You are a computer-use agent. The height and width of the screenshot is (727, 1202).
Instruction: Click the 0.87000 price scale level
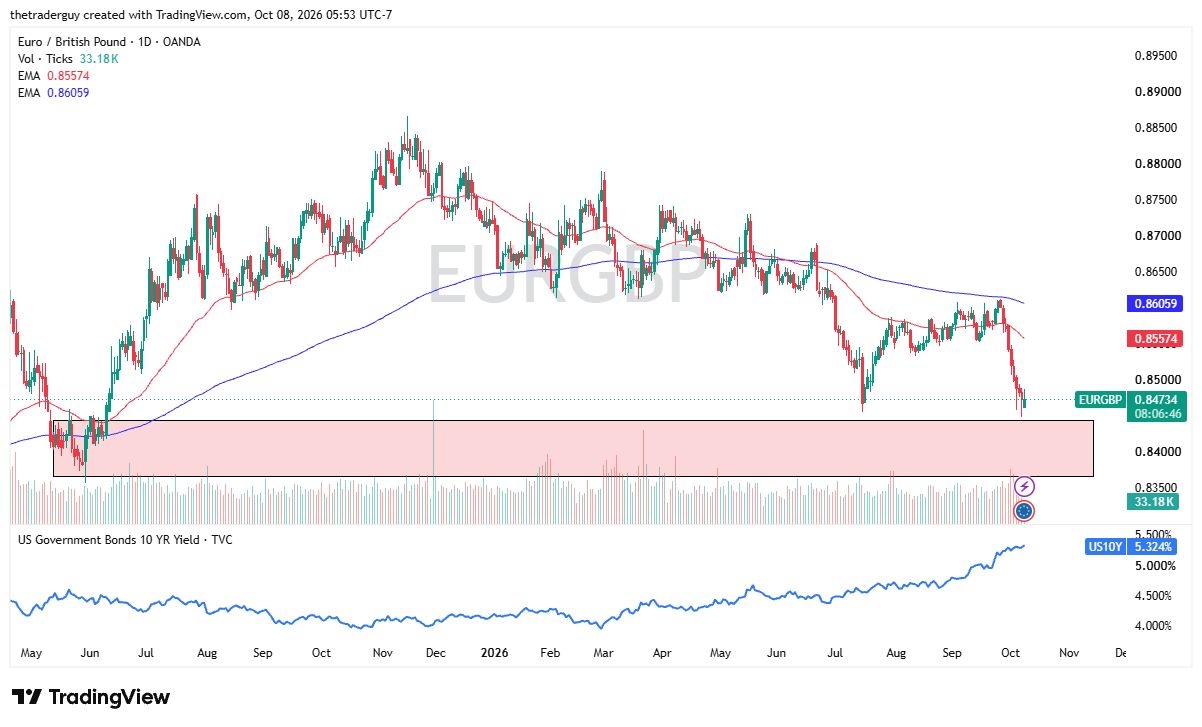[x=1157, y=236]
